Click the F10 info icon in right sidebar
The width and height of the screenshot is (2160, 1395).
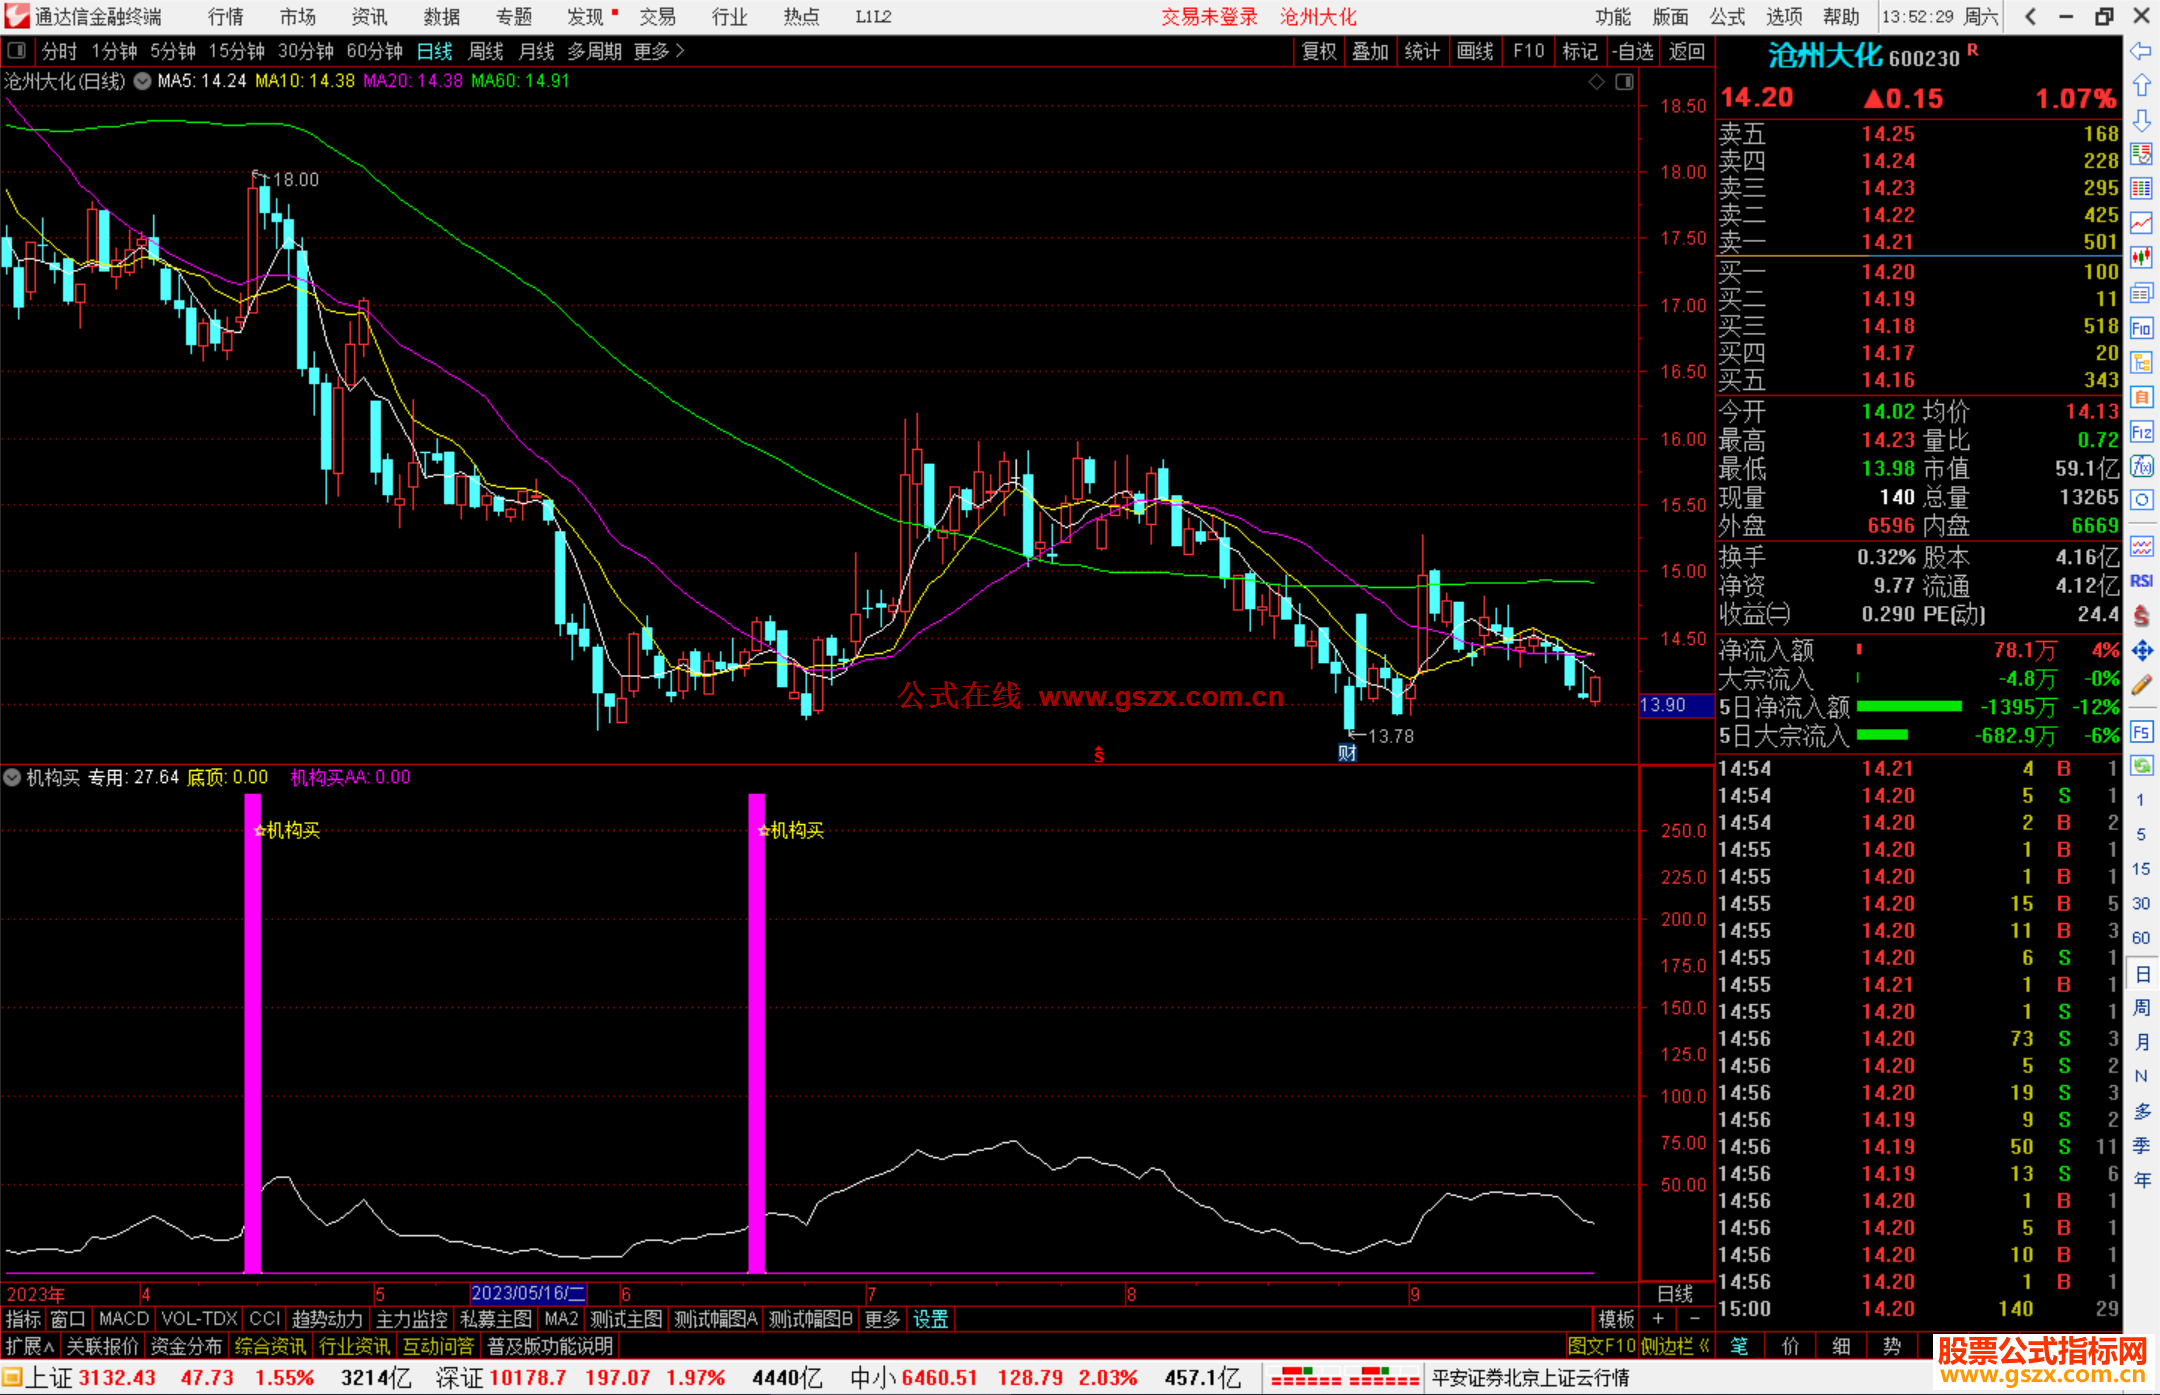coord(2141,328)
